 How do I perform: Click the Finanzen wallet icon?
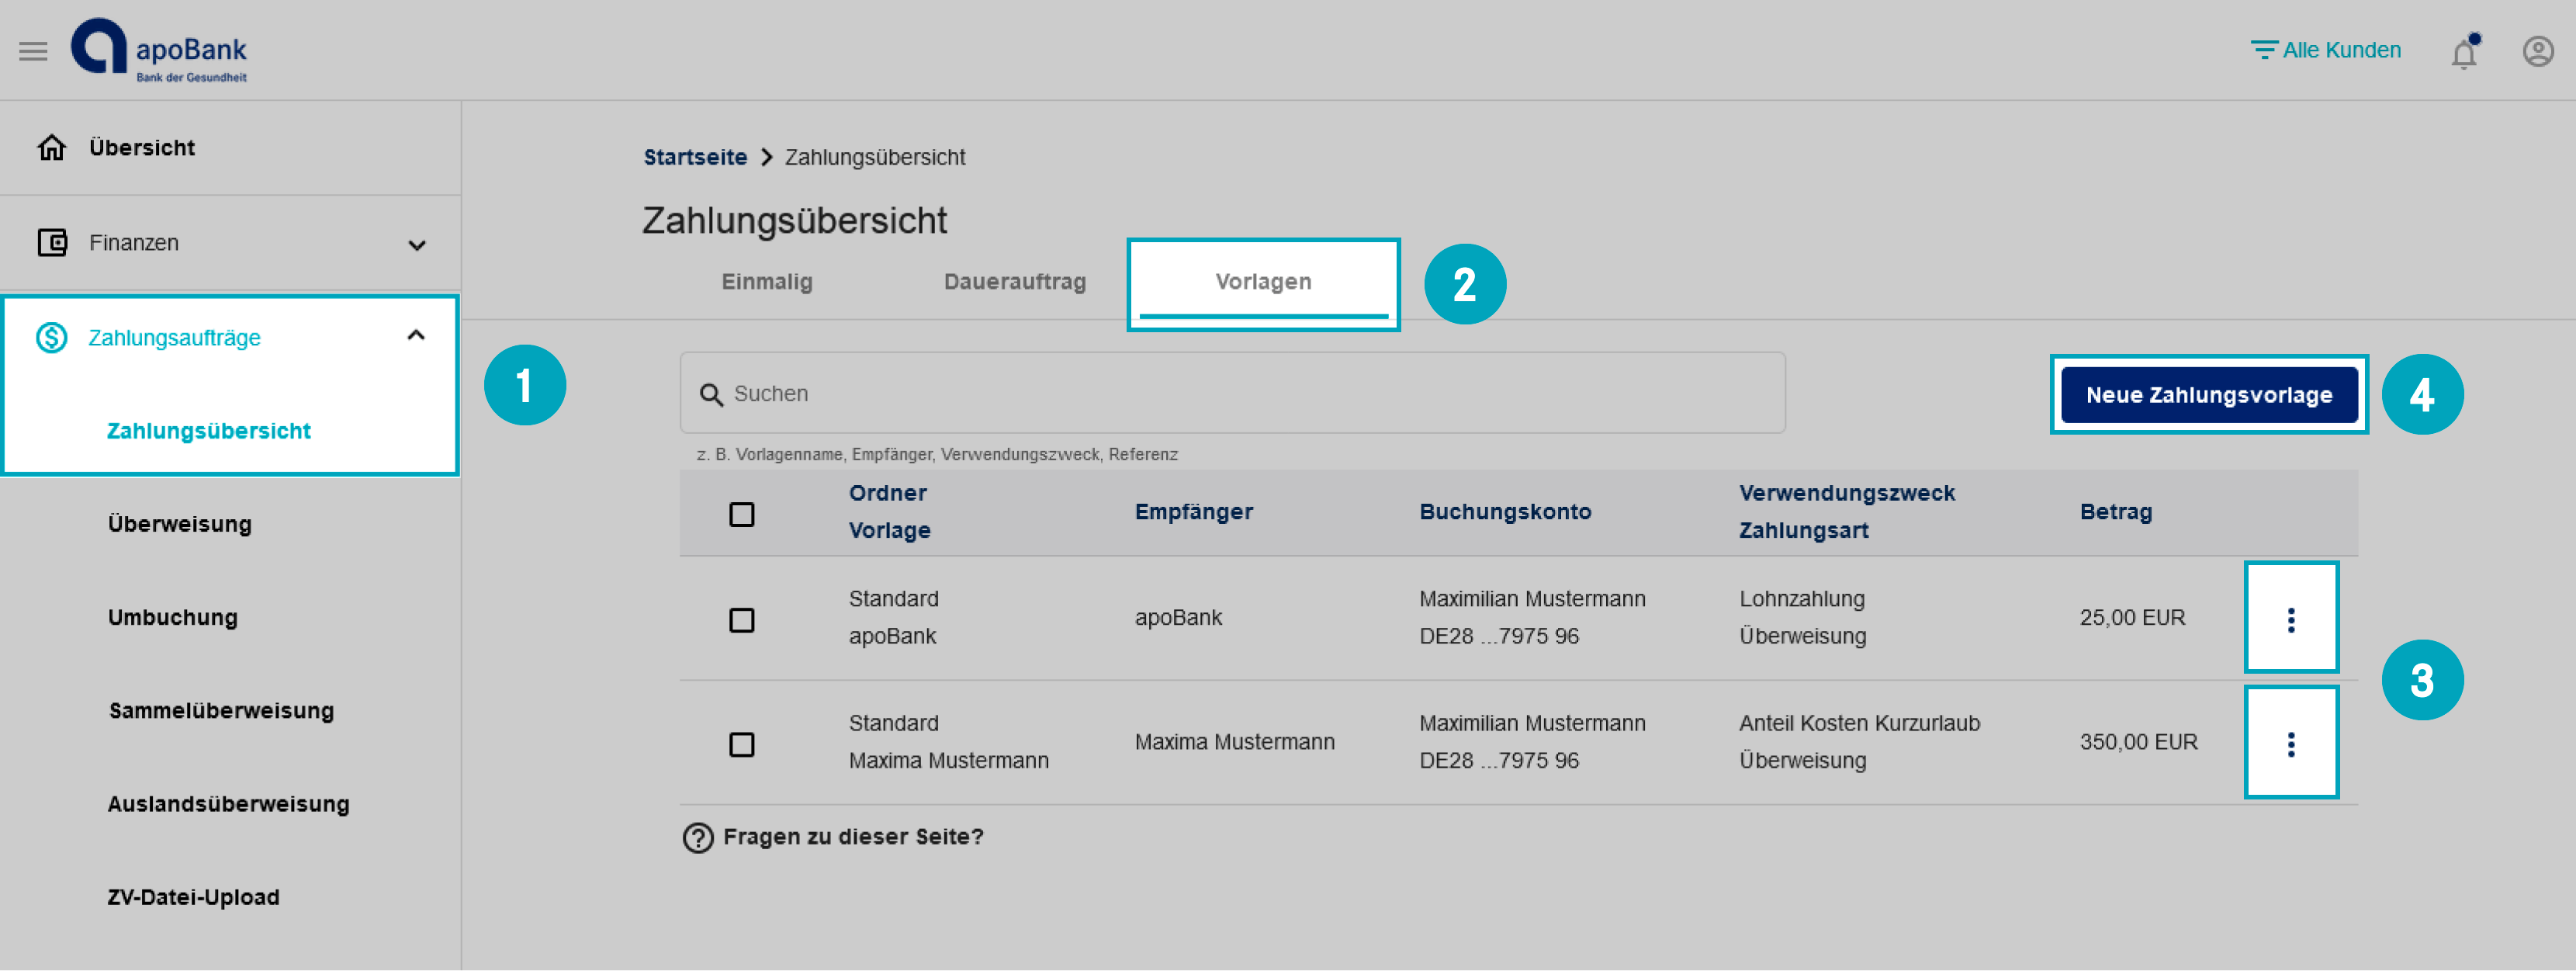click(52, 243)
